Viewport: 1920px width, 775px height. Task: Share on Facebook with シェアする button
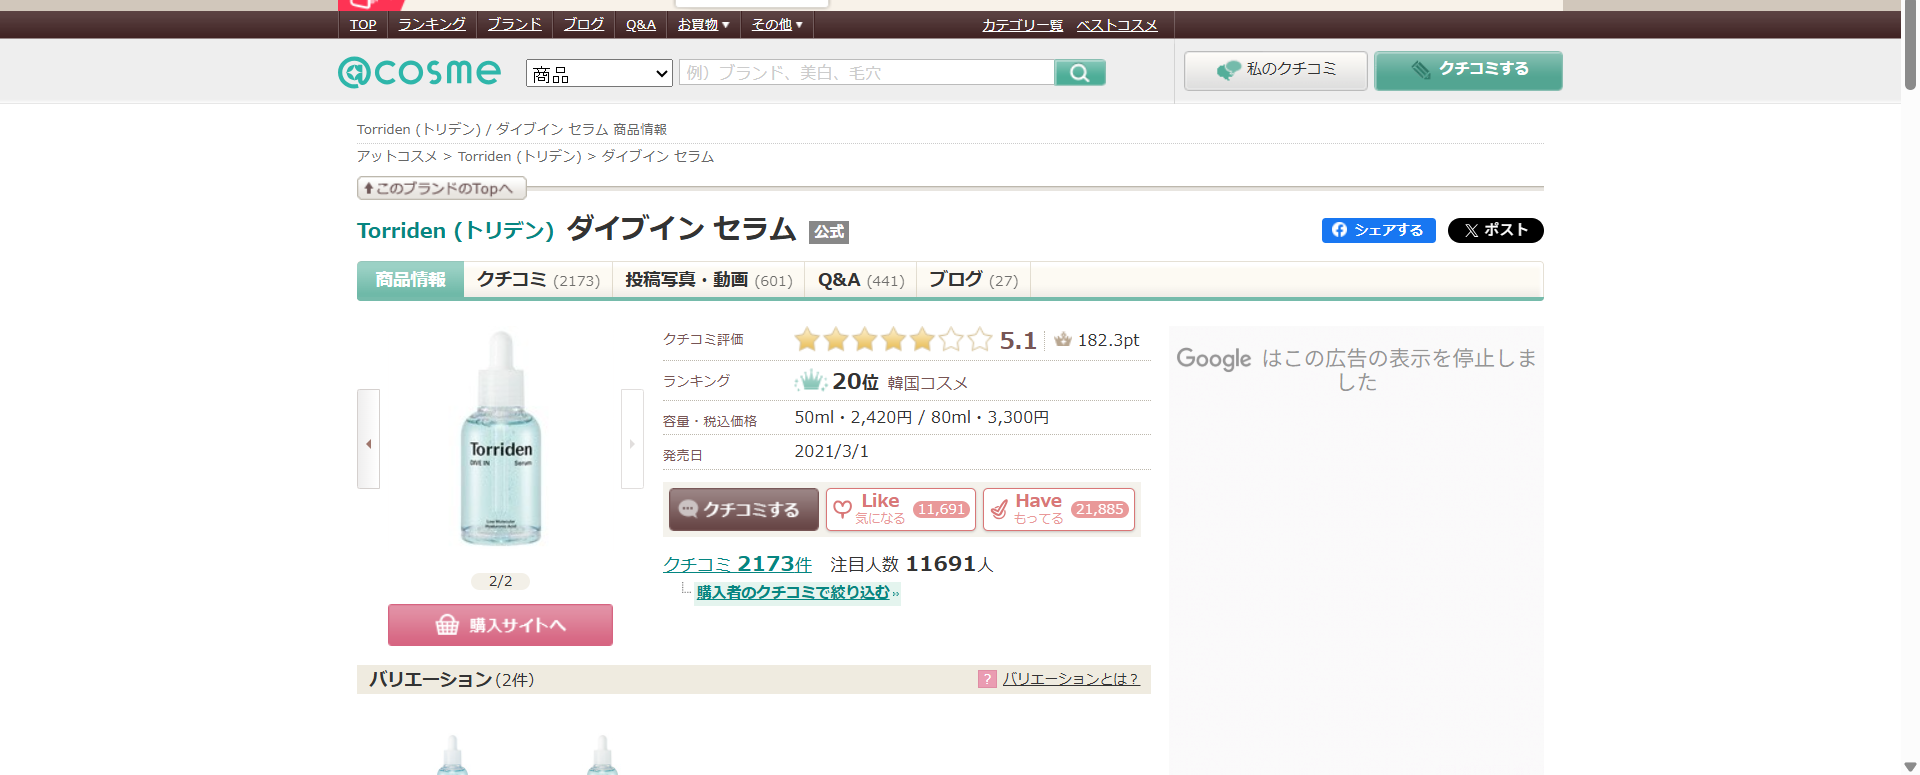click(1378, 230)
